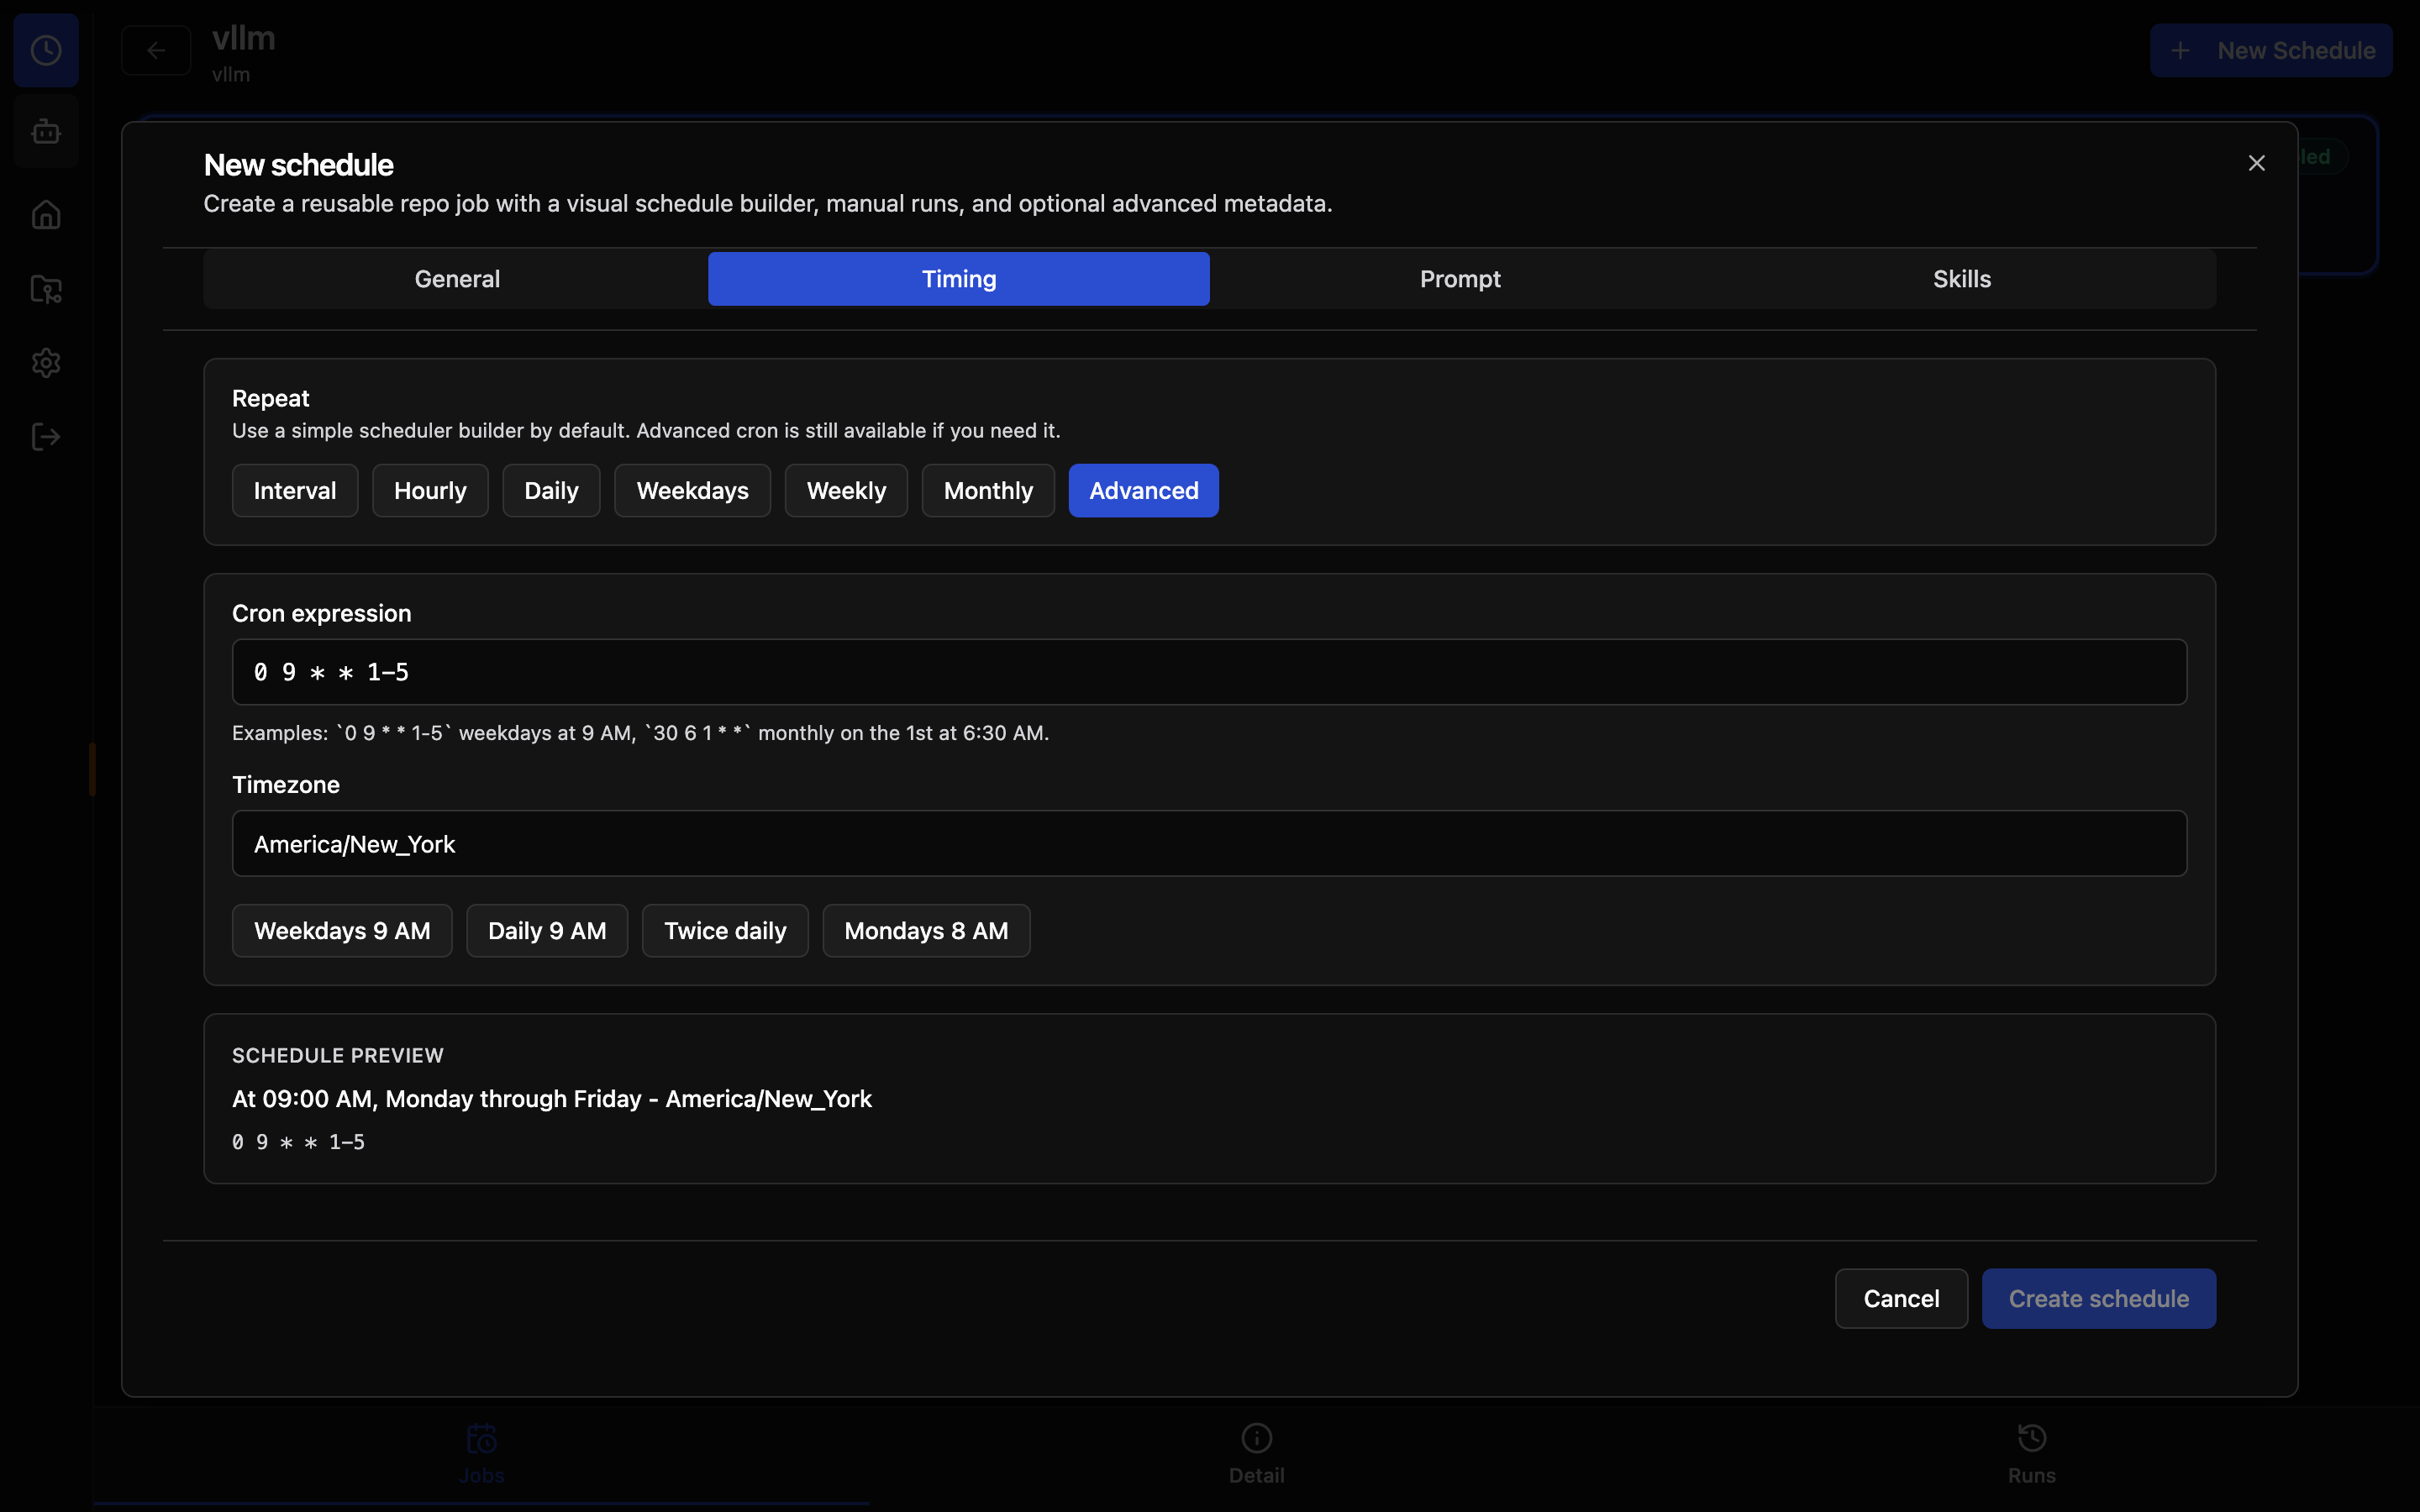Go to the home icon in sidebar
2420x1512 pixels.
[x=46, y=214]
